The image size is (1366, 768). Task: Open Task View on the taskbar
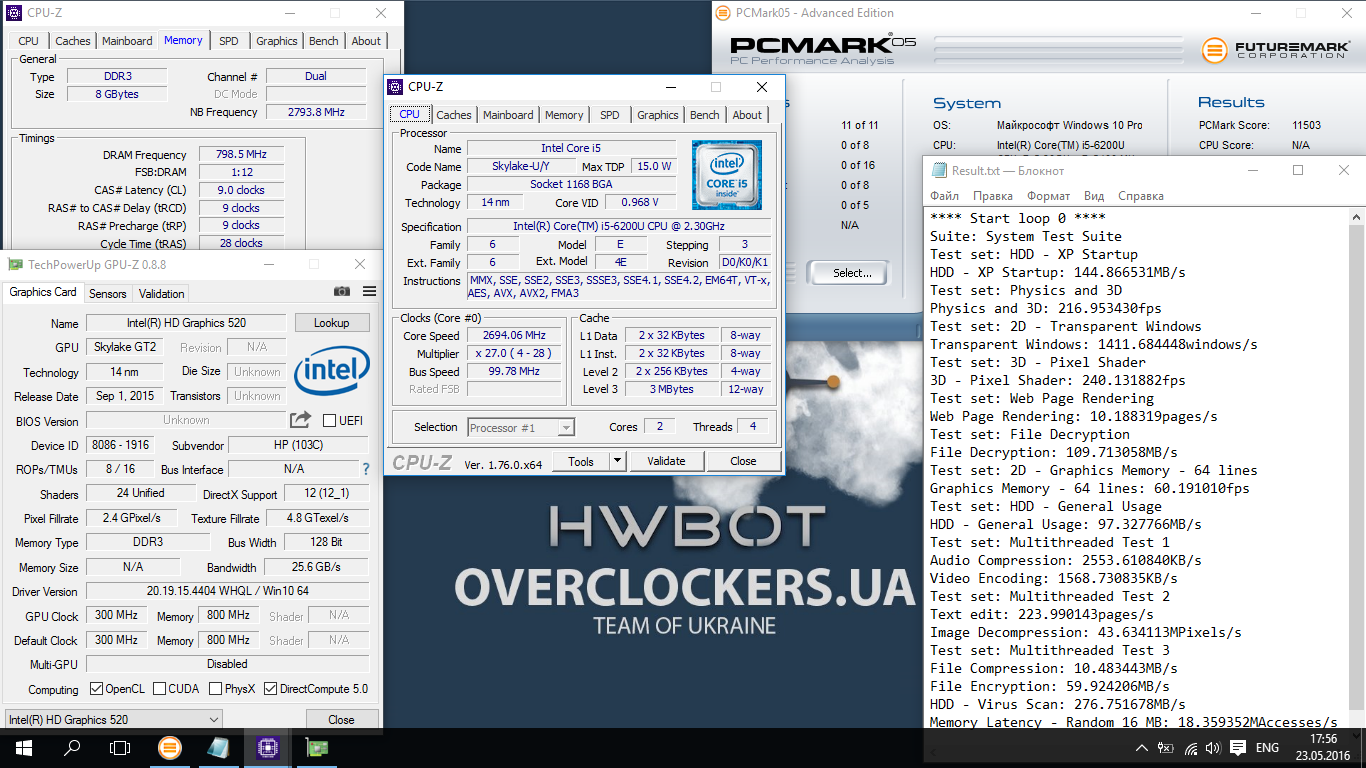coord(120,747)
